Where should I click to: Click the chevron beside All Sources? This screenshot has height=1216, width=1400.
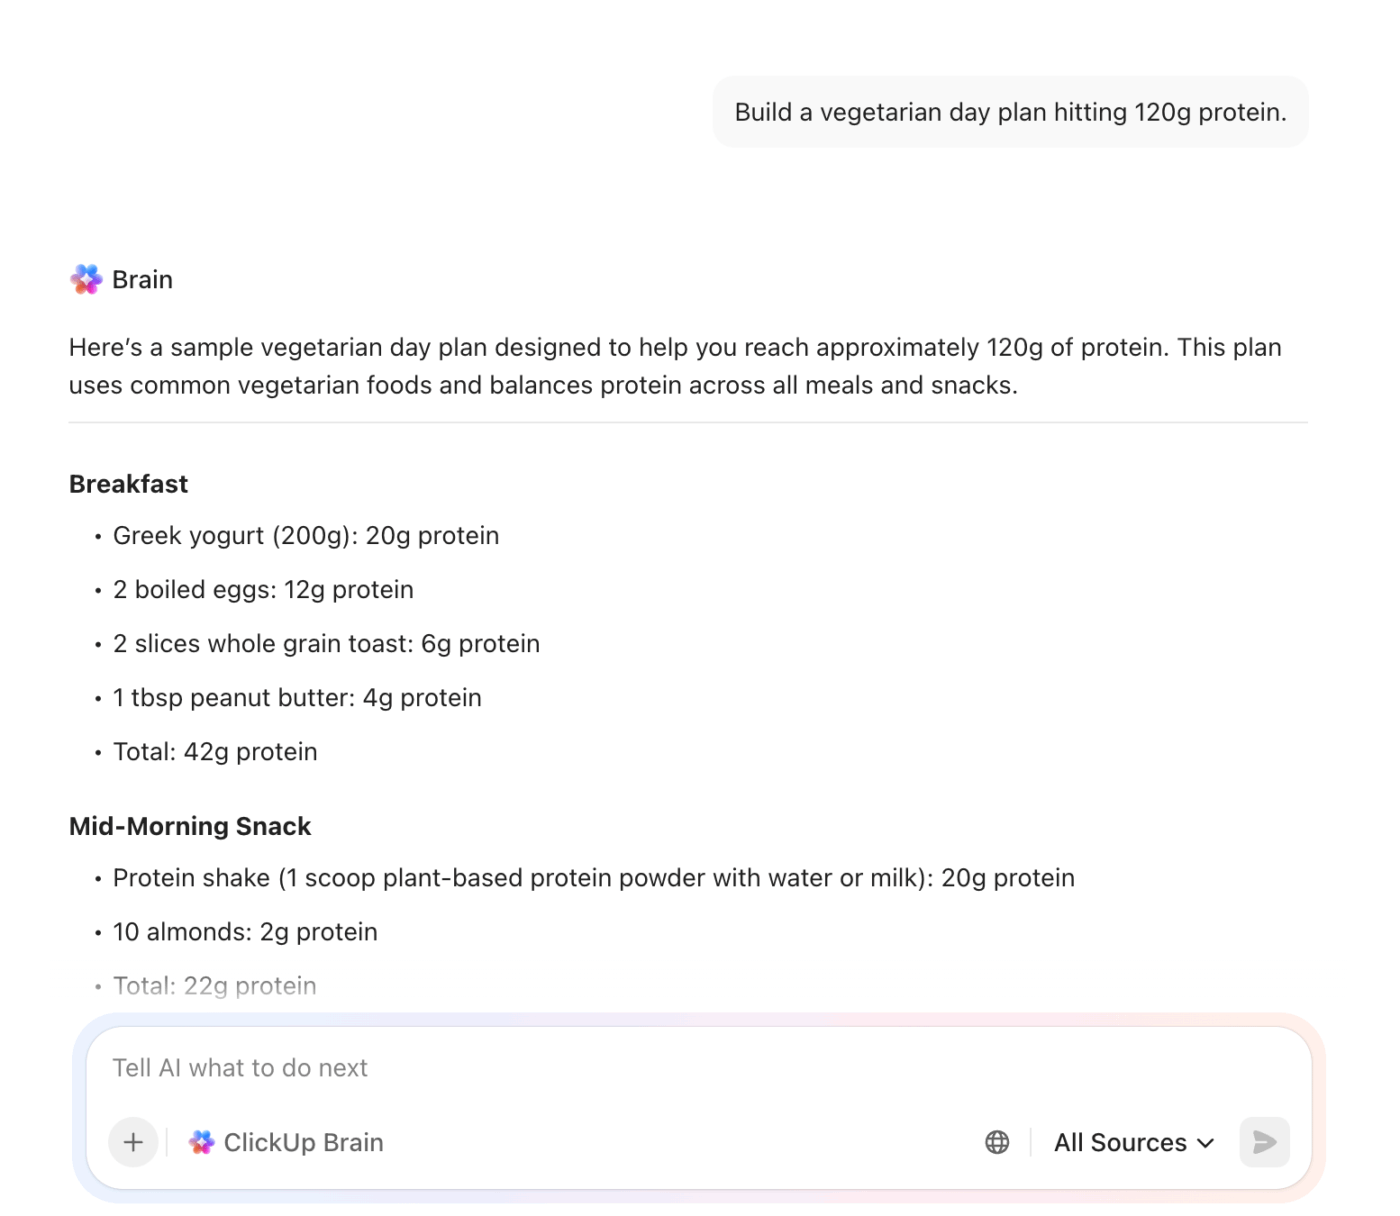click(1204, 1143)
